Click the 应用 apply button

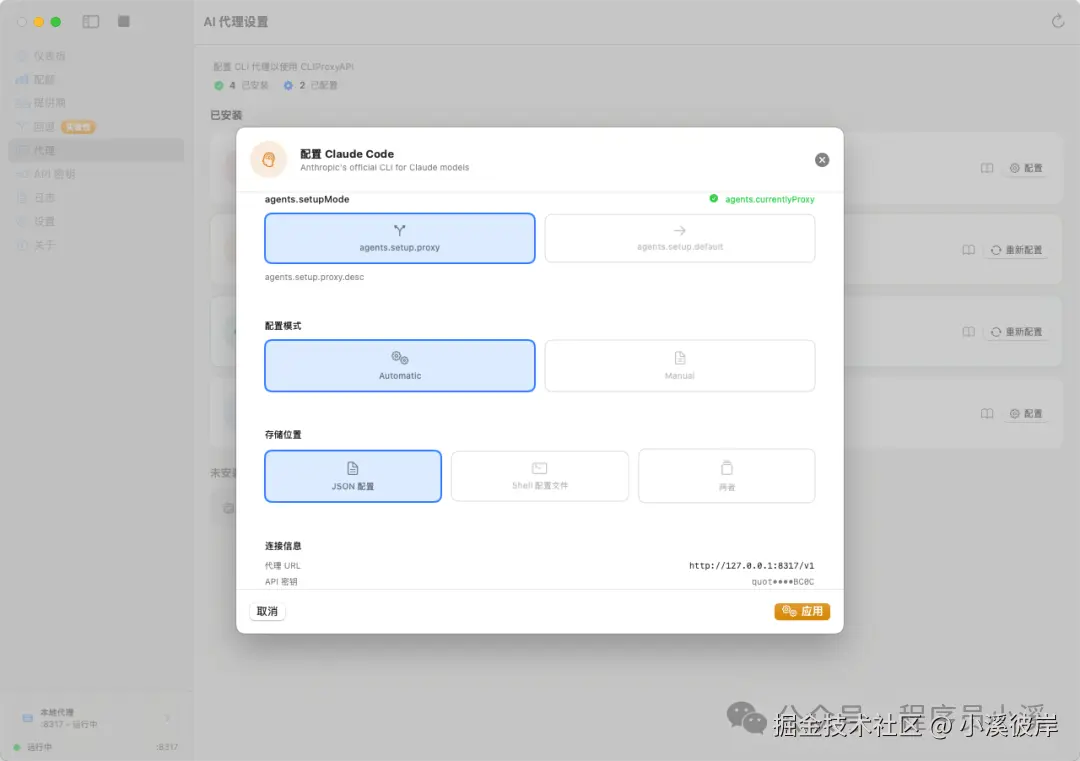coord(802,612)
